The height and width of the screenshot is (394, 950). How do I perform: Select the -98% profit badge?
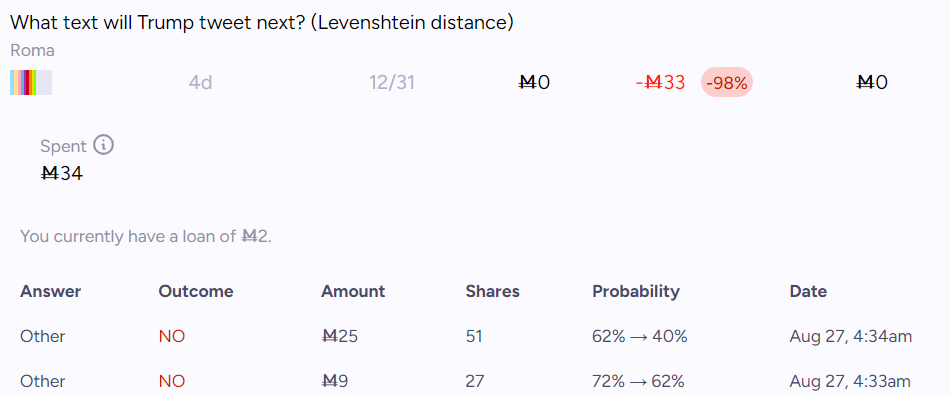(x=727, y=82)
